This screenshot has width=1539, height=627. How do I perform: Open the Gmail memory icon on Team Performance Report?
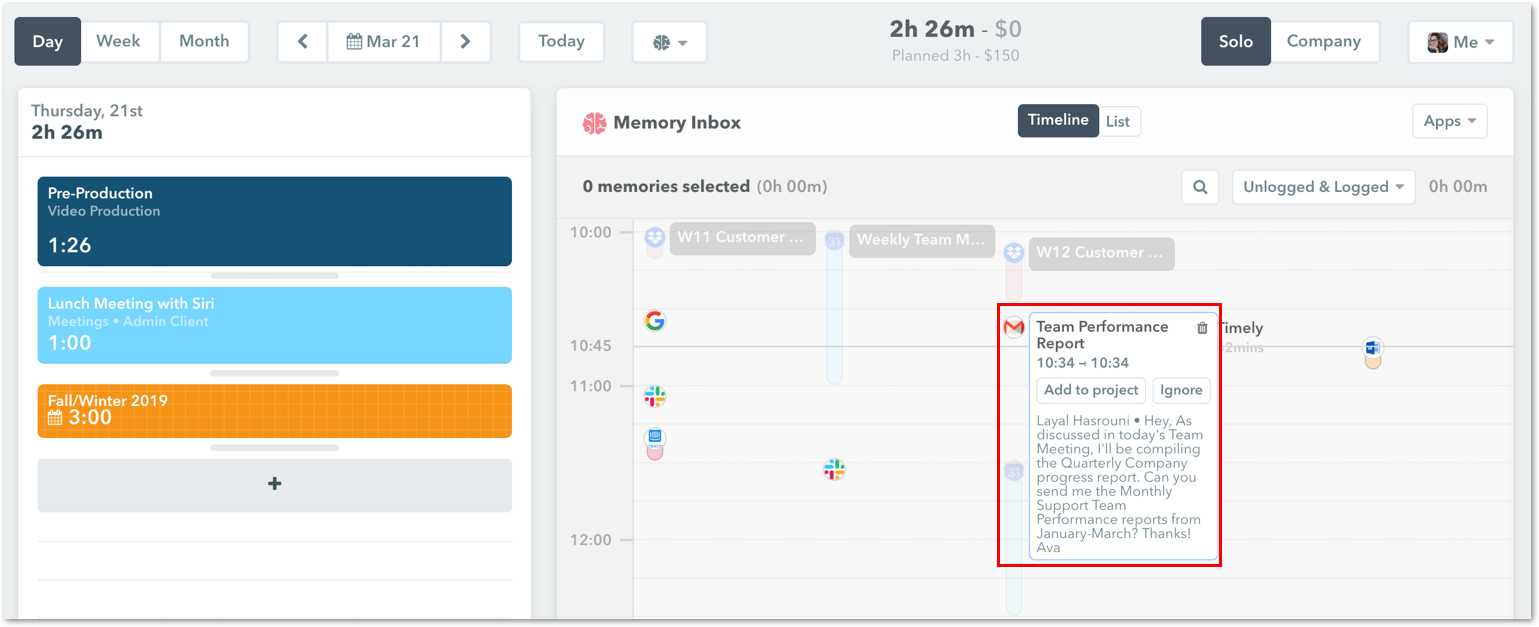coord(1014,327)
